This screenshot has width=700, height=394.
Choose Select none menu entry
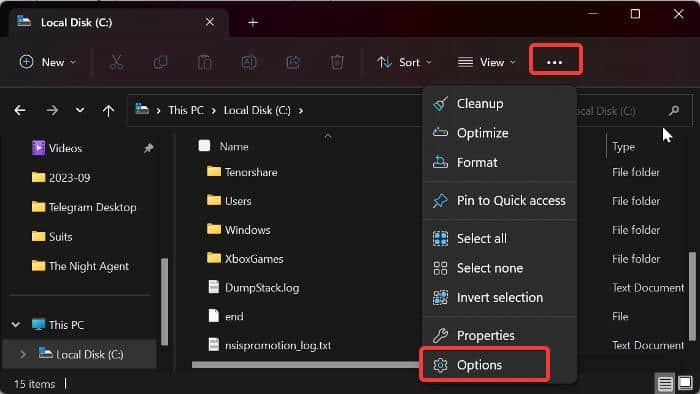[x=500, y=268]
